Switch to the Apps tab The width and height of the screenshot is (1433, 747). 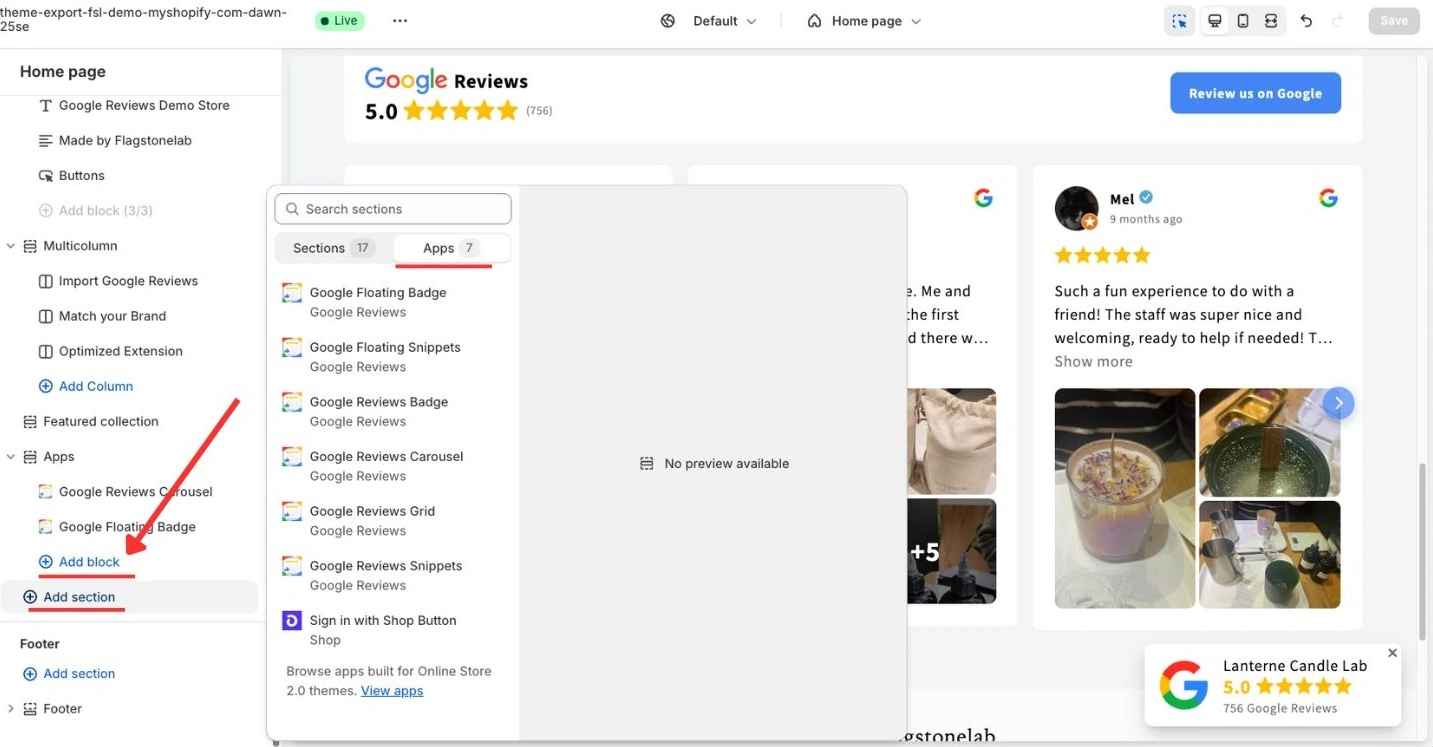click(x=451, y=248)
